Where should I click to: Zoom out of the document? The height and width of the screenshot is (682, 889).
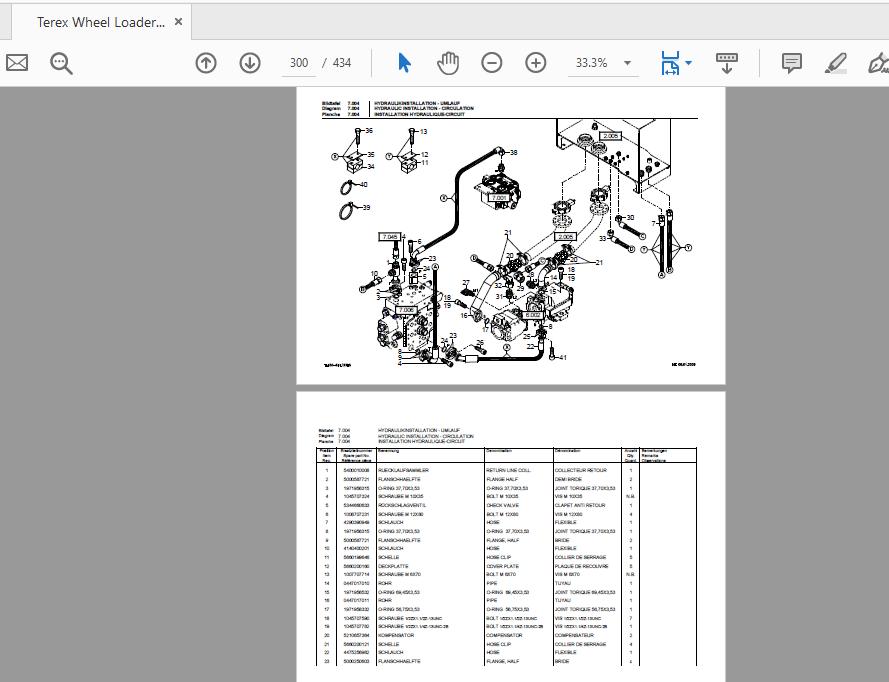click(x=491, y=62)
